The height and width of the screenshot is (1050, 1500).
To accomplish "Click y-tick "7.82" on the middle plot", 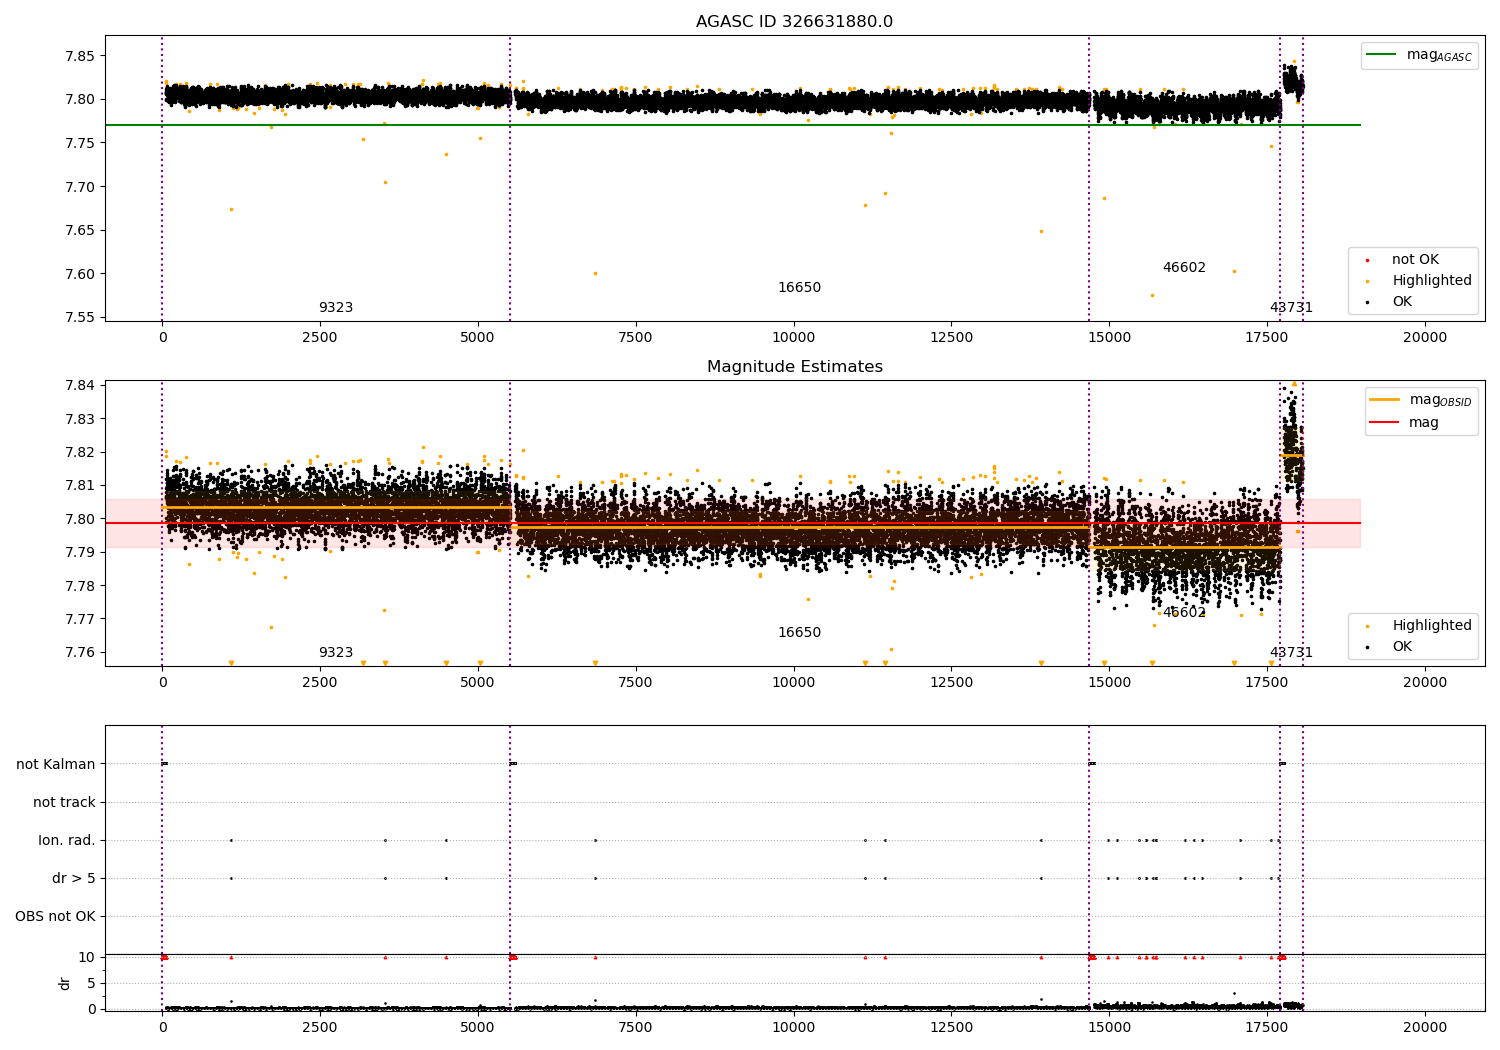I will coord(80,452).
